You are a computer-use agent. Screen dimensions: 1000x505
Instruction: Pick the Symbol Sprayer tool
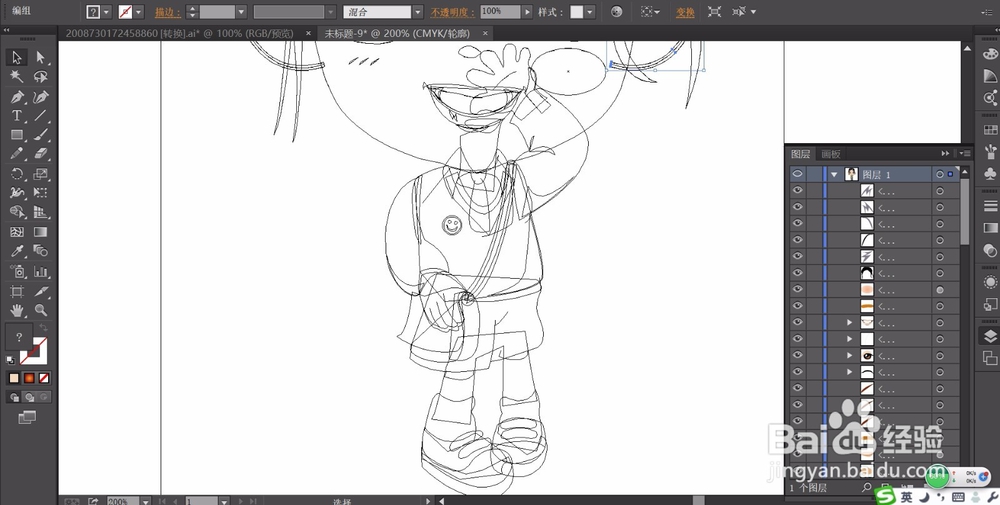tap(17, 272)
